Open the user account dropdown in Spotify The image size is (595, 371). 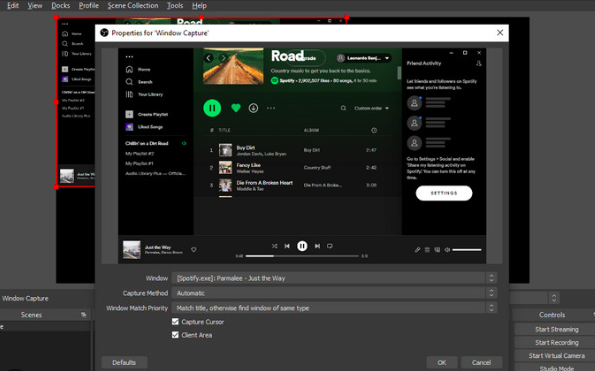tap(364, 58)
